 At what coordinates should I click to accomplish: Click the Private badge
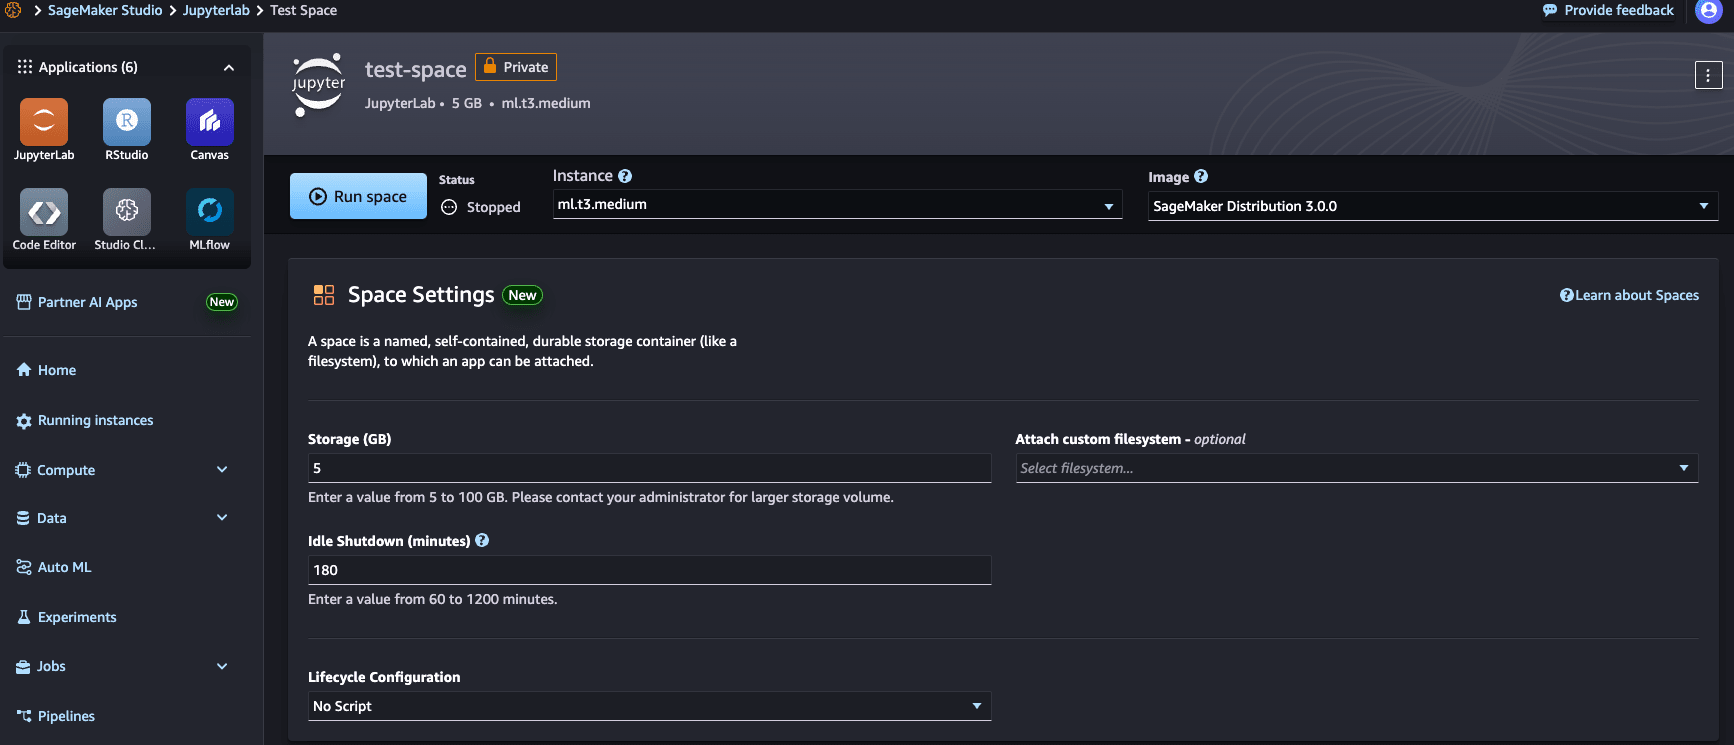(516, 67)
